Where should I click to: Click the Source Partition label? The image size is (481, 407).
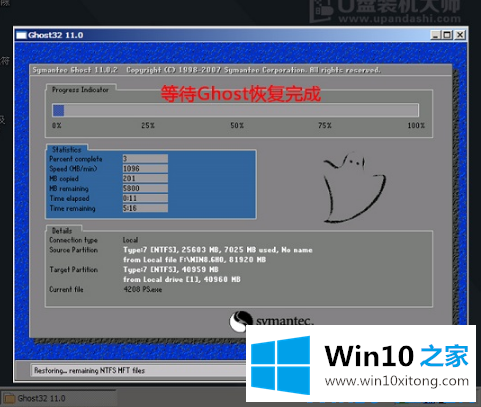(74, 250)
